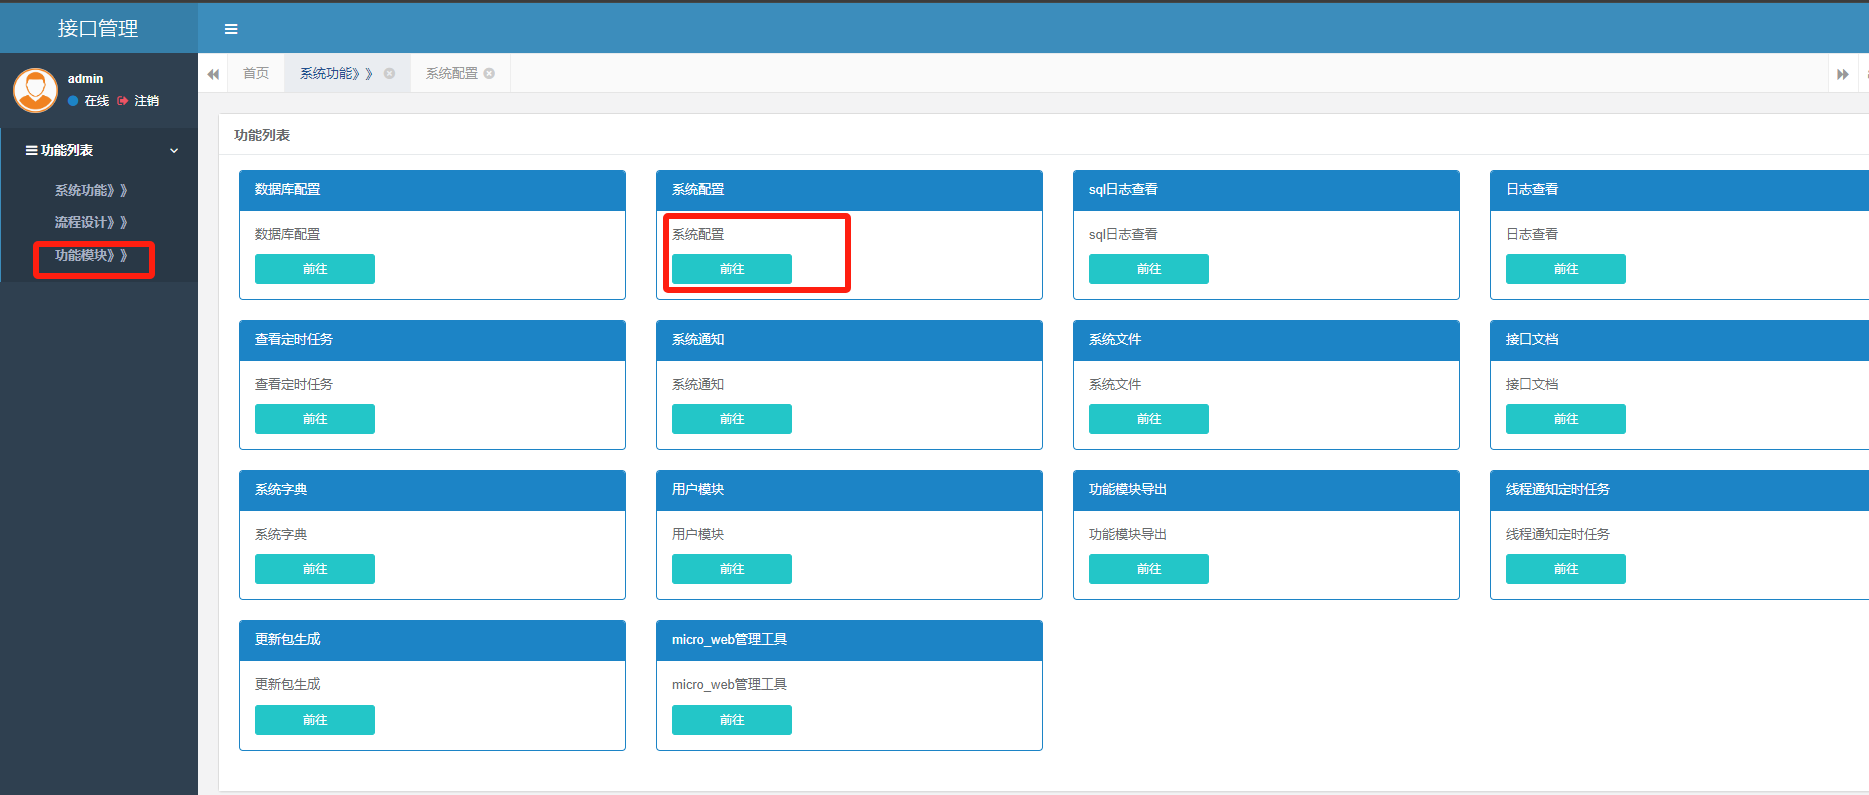The image size is (1869, 795).
Task: Close the 系统功能 tab via x icon
Action: (390, 73)
